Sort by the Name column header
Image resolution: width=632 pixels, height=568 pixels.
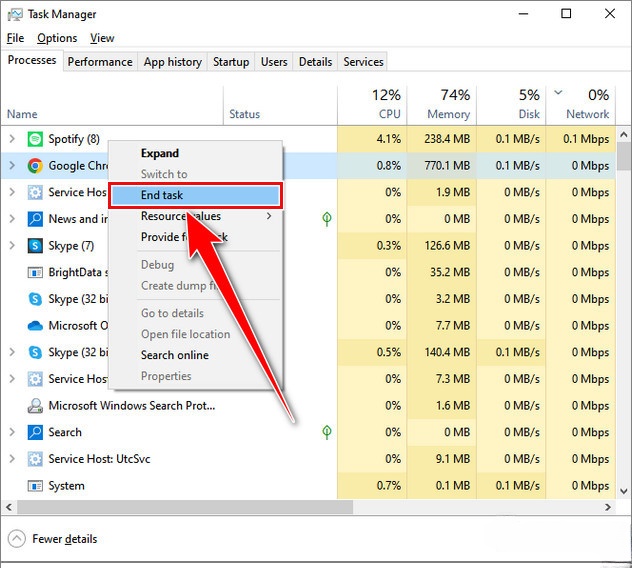112,105
